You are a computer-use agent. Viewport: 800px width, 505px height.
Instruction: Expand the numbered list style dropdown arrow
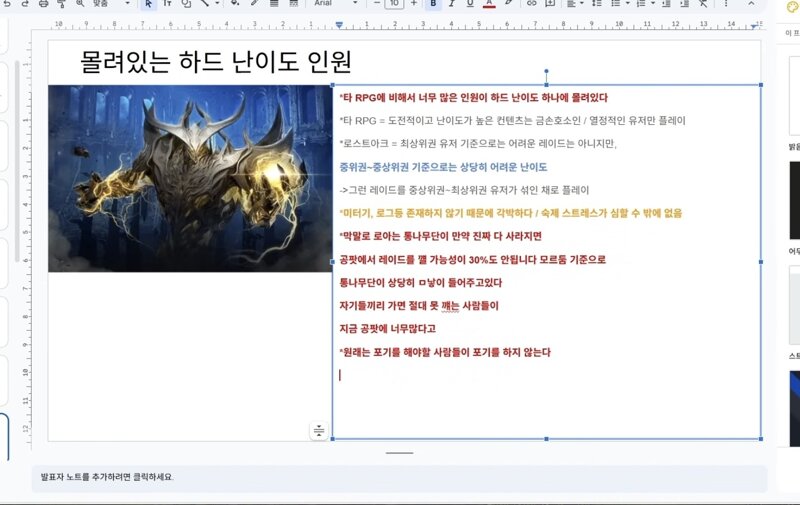click(x=653, y=4)
